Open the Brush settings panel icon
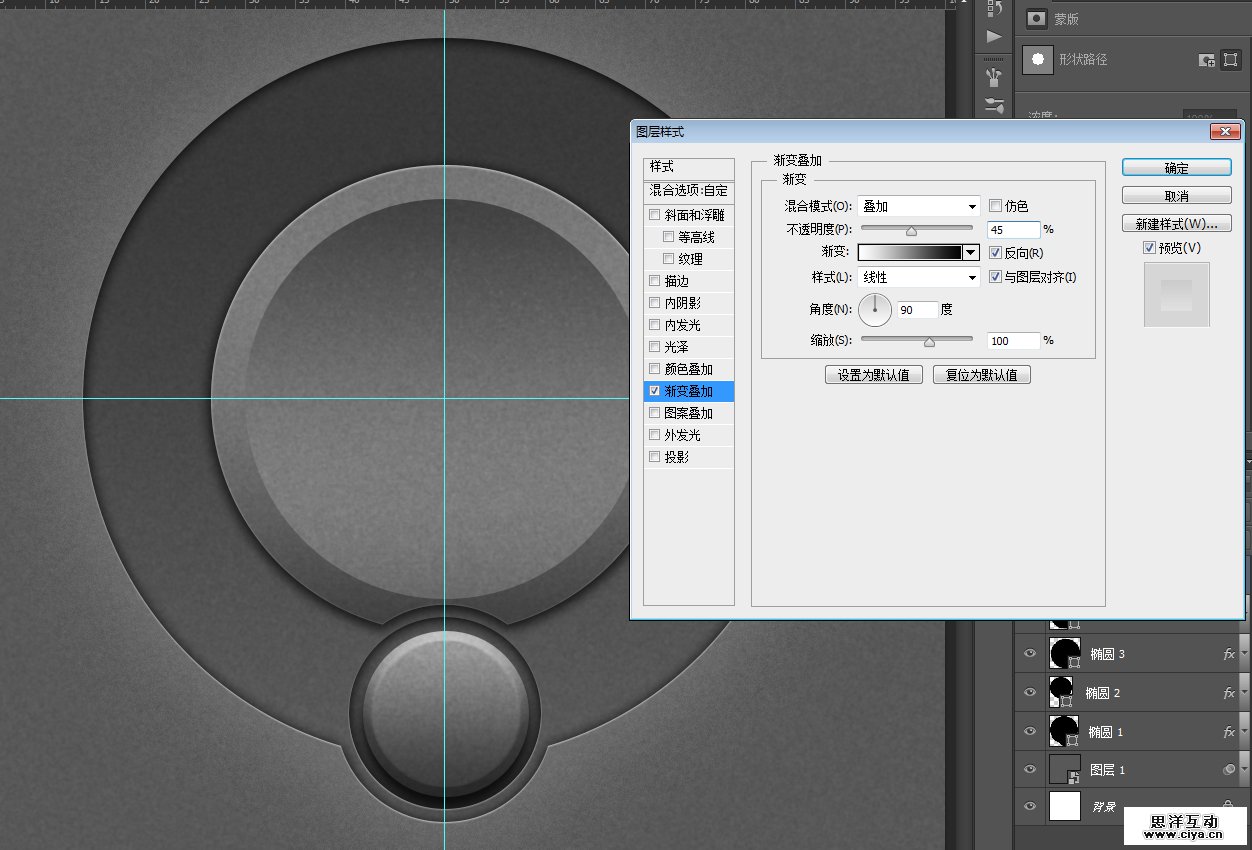 pyautogui.click(x=994, y=104)
